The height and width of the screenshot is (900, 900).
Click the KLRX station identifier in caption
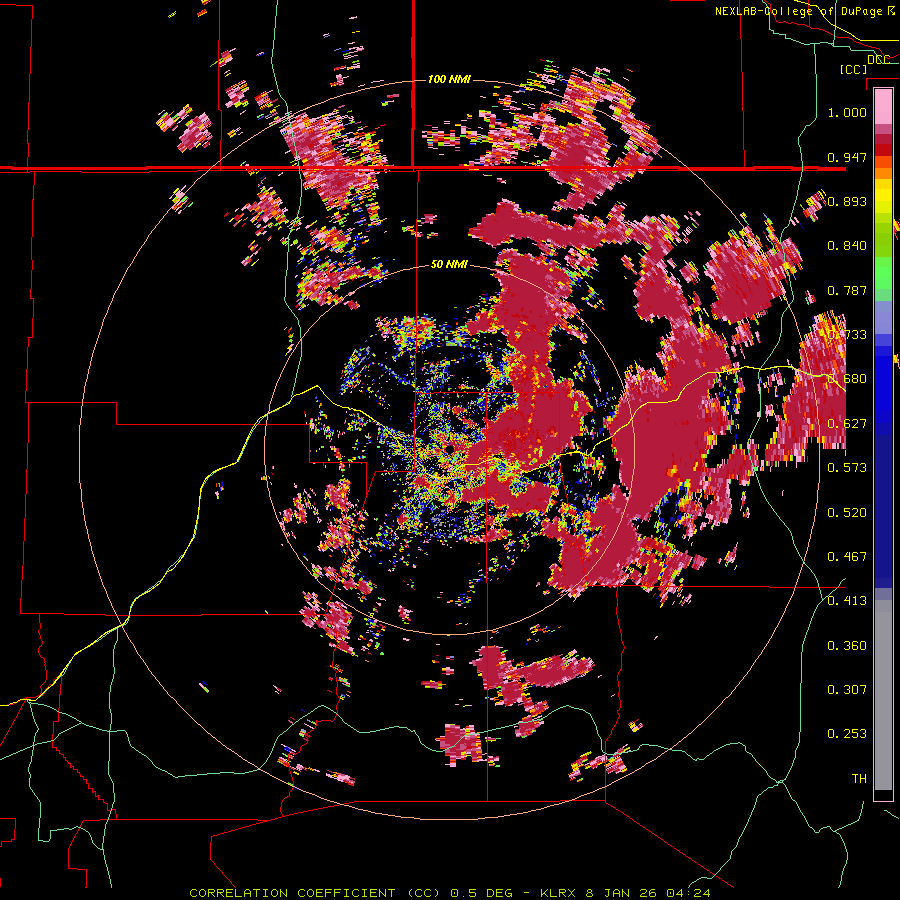point(559,893)
